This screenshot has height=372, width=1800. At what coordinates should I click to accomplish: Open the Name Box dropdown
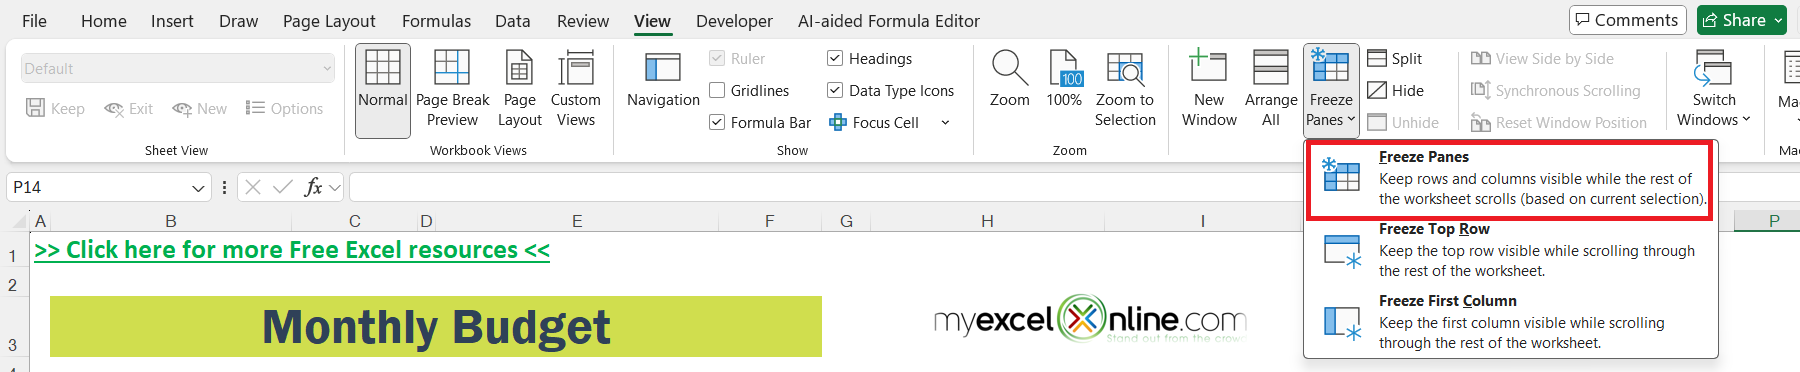(x=198, y=188)
